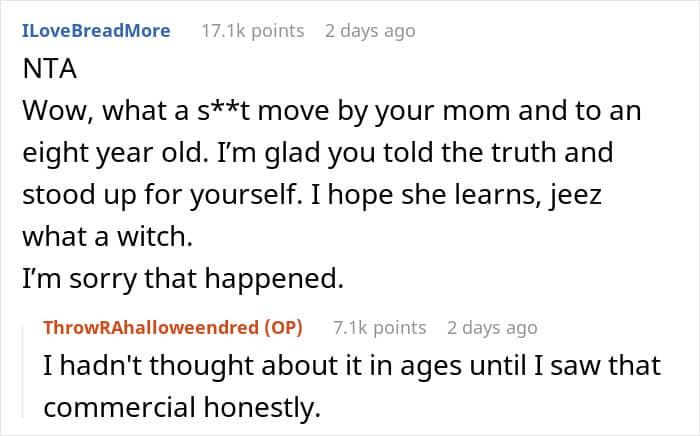Click the 17.1k points score

252,31
